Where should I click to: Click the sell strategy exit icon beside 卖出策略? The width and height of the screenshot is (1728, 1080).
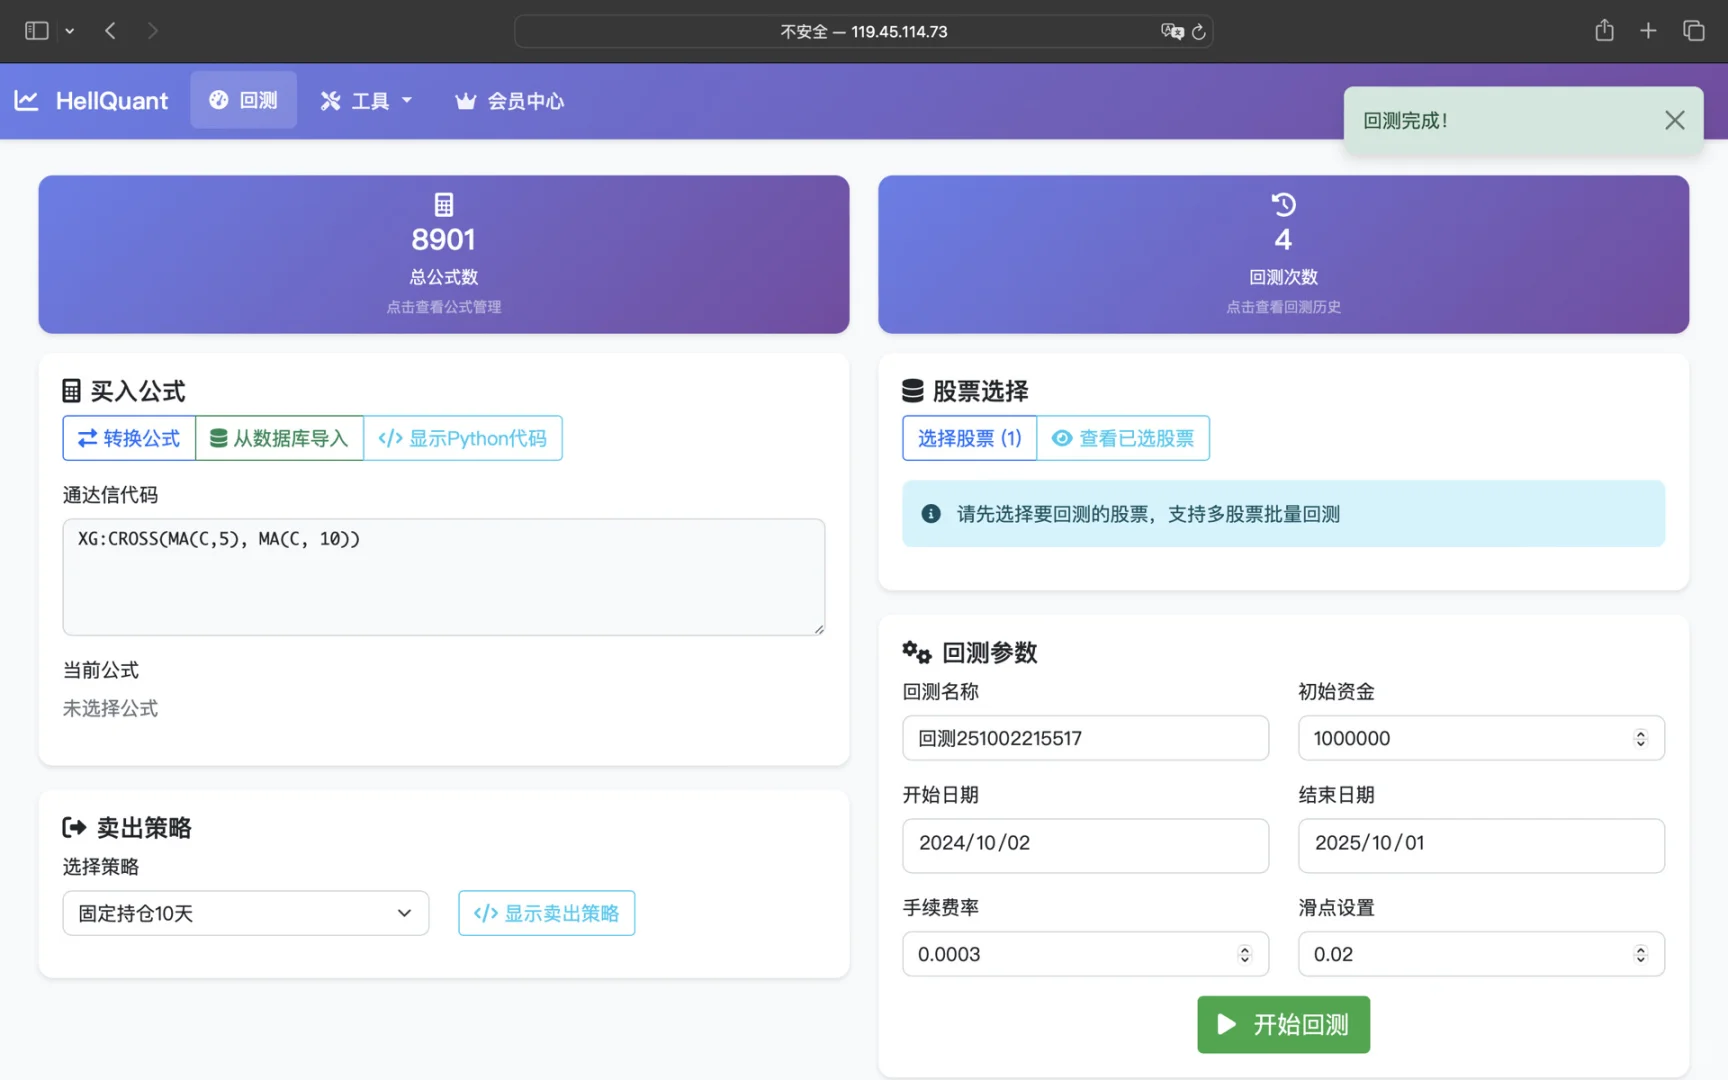click(x=75, y=826)
